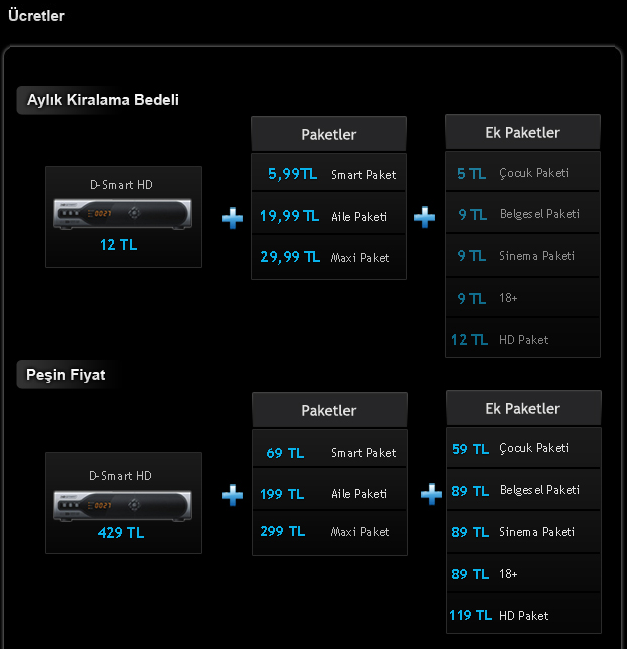Choose the 19,99 TL Aile Paketi row
Image resolution: width=627 pixels, height=649 pixels.
[x=329, y=215]
